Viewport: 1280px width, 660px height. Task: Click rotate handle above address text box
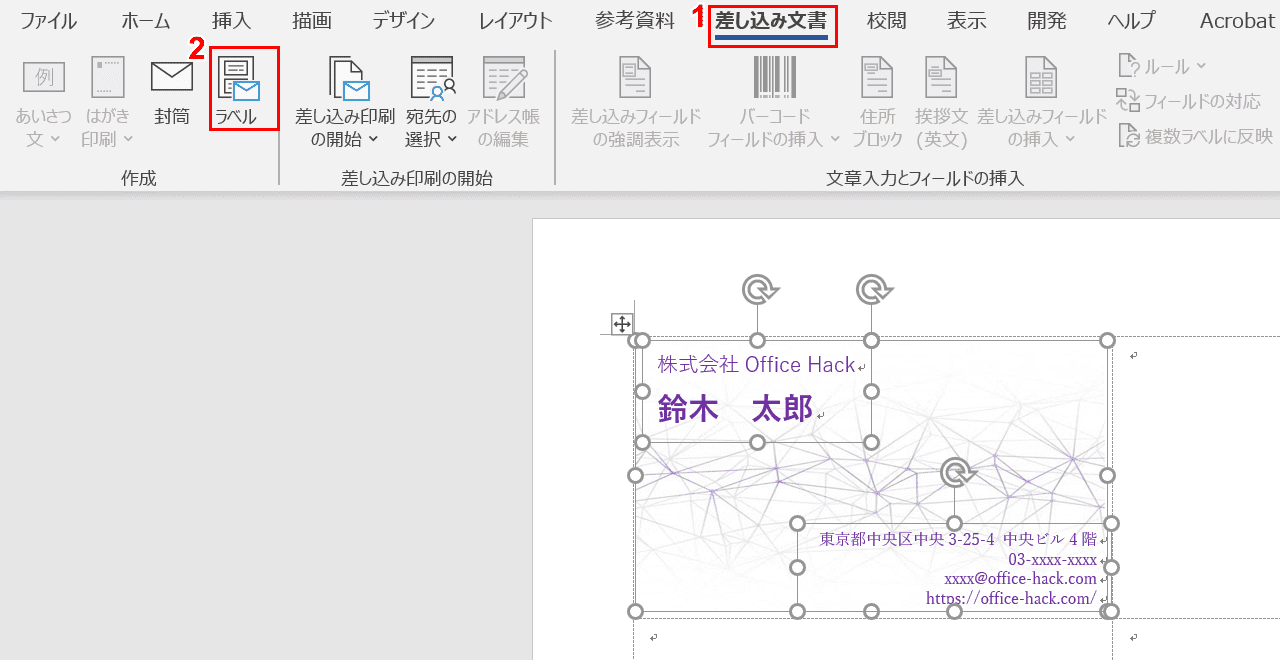[x=957, y=472]
